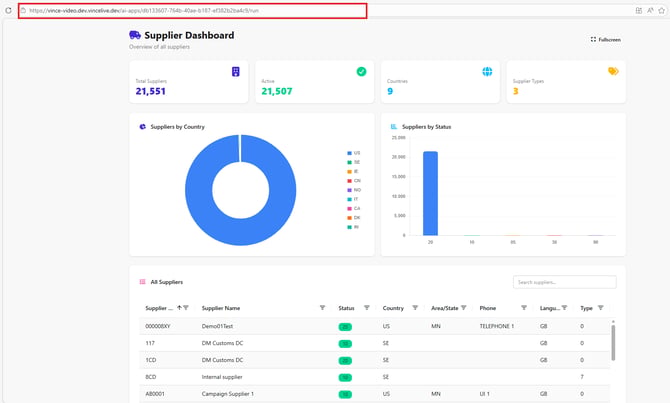This screenshot has width=670, height=403.
Task: Click the Active value 21,507
Action: [x=277, y=91]
